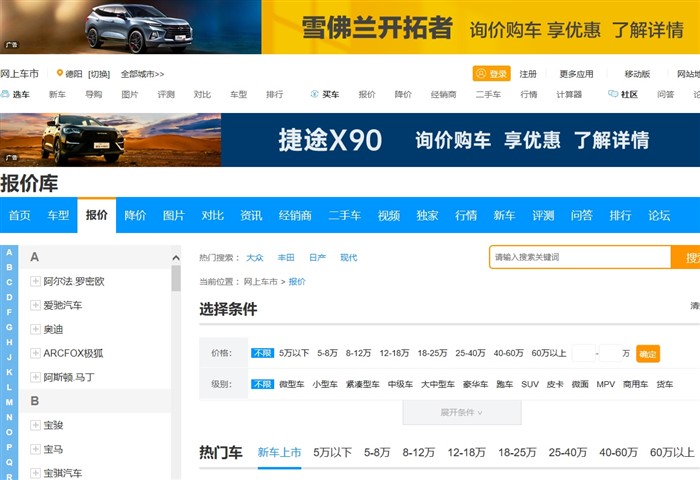Click hot search link 丰田

click(x=286, y=257)
